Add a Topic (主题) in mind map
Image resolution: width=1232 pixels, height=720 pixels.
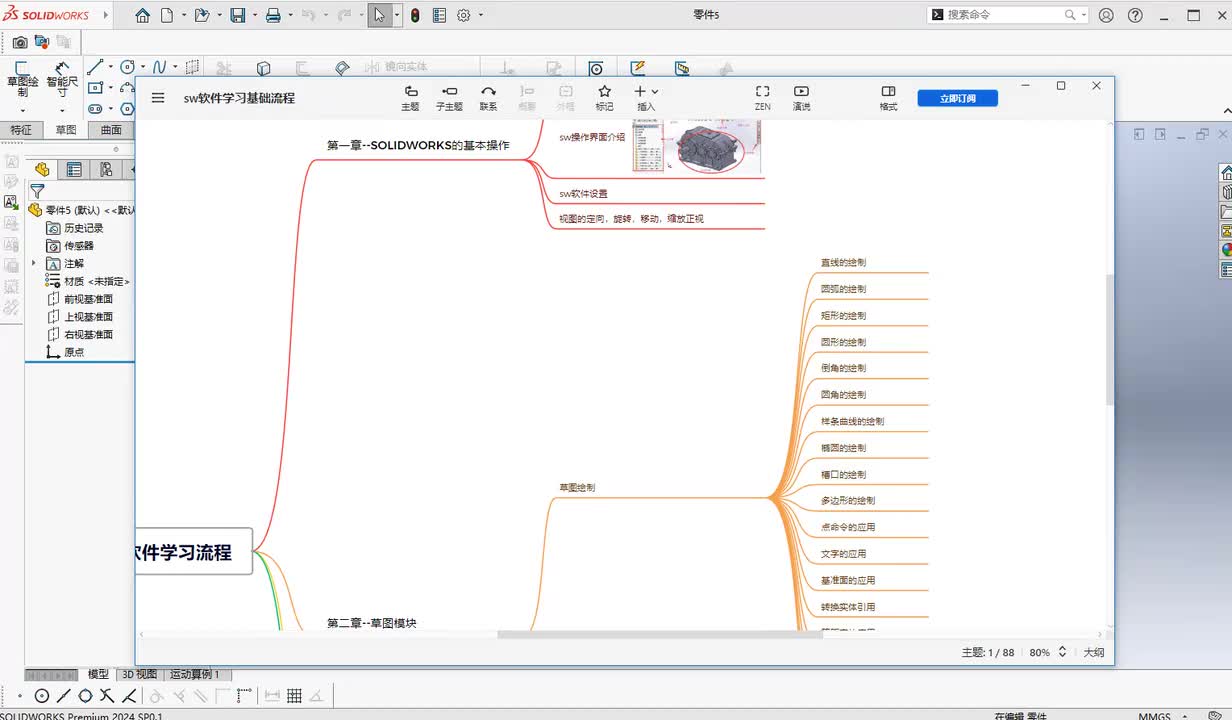click(410, 98)
